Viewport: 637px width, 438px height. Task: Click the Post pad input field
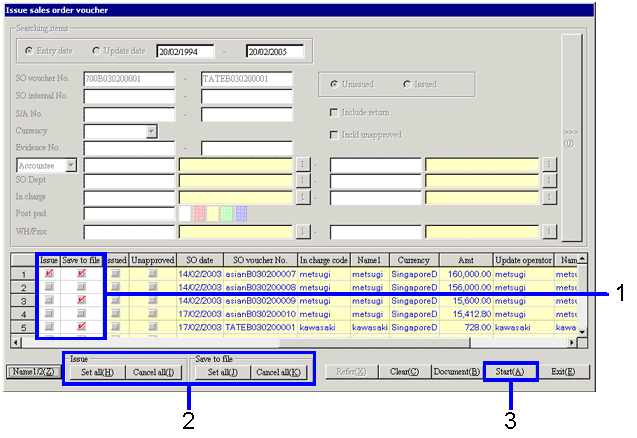click(x=129, y=214)
